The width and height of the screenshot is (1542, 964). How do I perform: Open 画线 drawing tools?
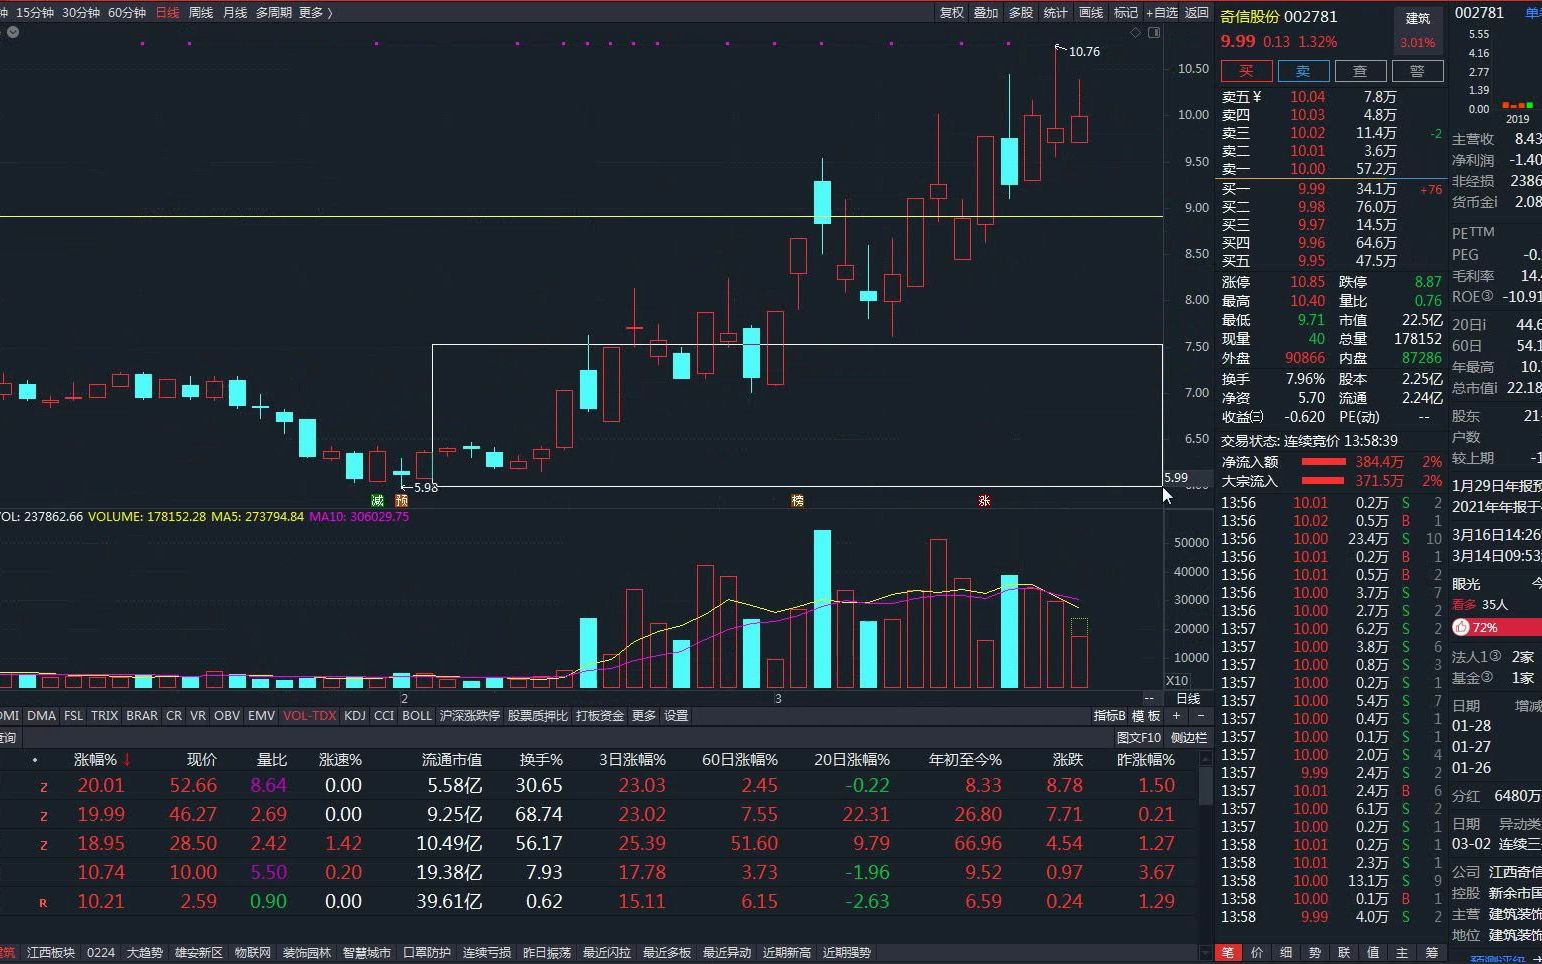1091,12
